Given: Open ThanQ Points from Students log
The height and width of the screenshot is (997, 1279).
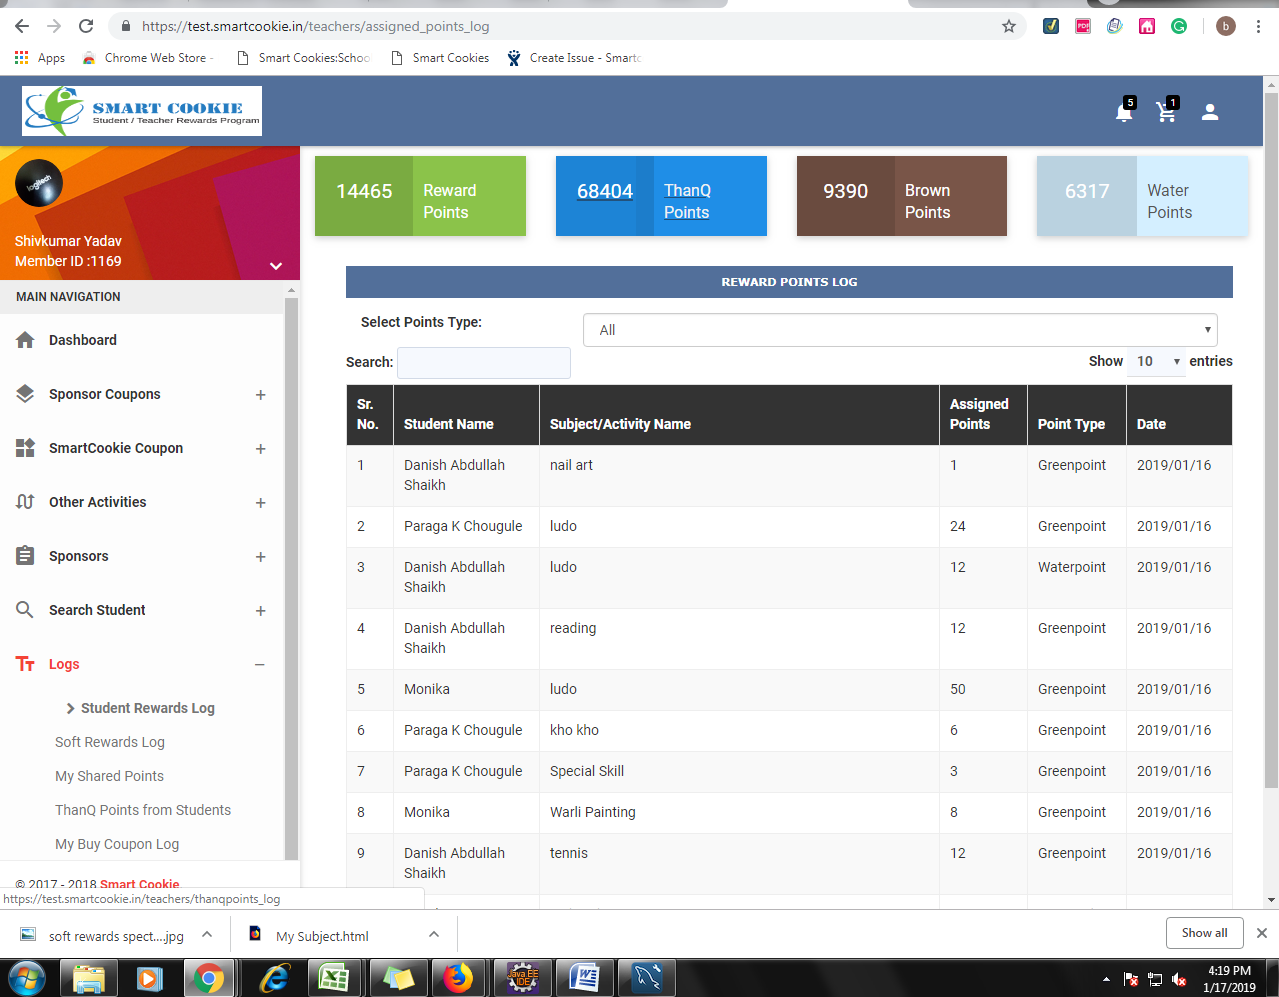Looking at the screenshot, I should pos(143,810).
